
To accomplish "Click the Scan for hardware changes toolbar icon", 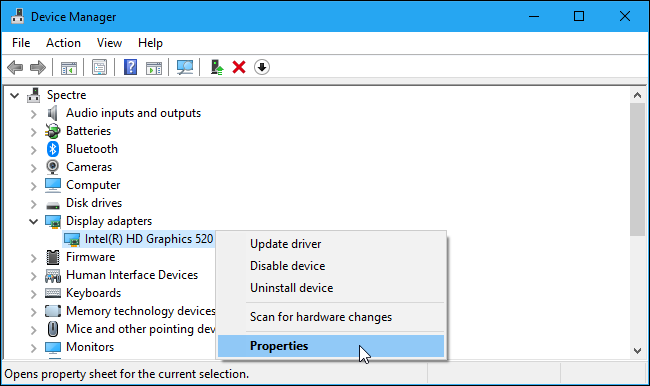I will 185,67.
